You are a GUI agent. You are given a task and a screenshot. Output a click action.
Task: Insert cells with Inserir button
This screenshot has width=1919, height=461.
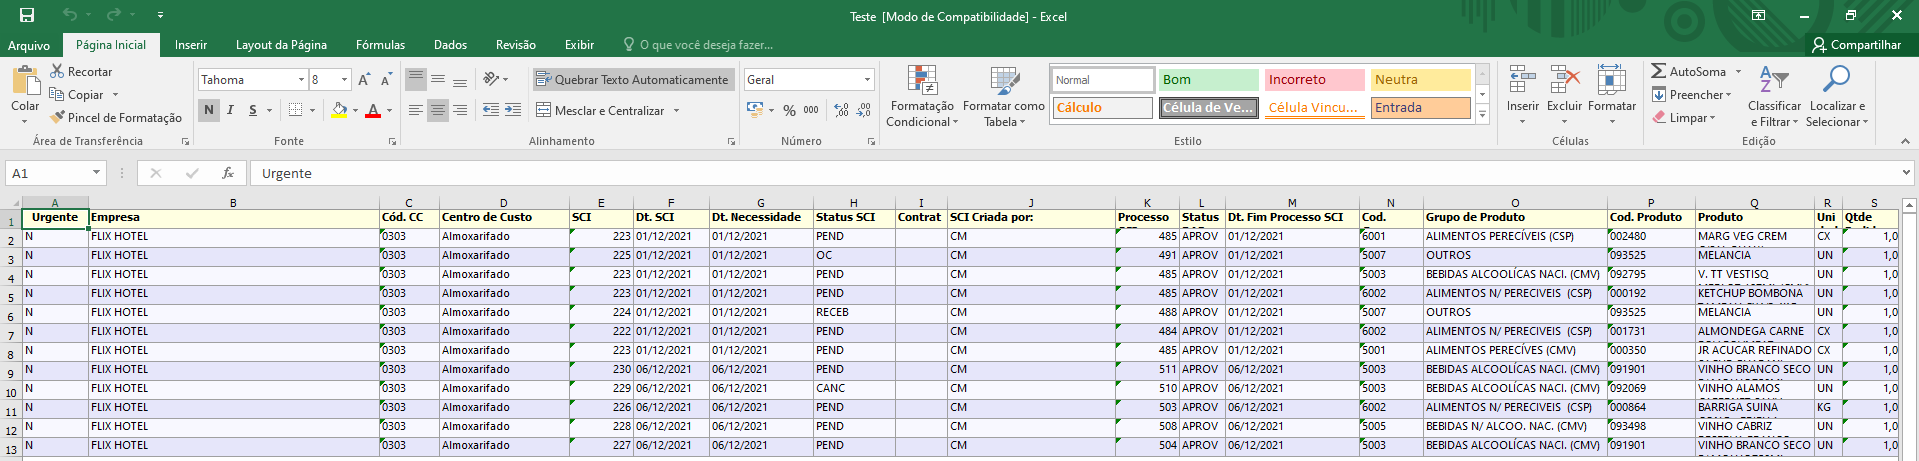(x=1523, y=95)
